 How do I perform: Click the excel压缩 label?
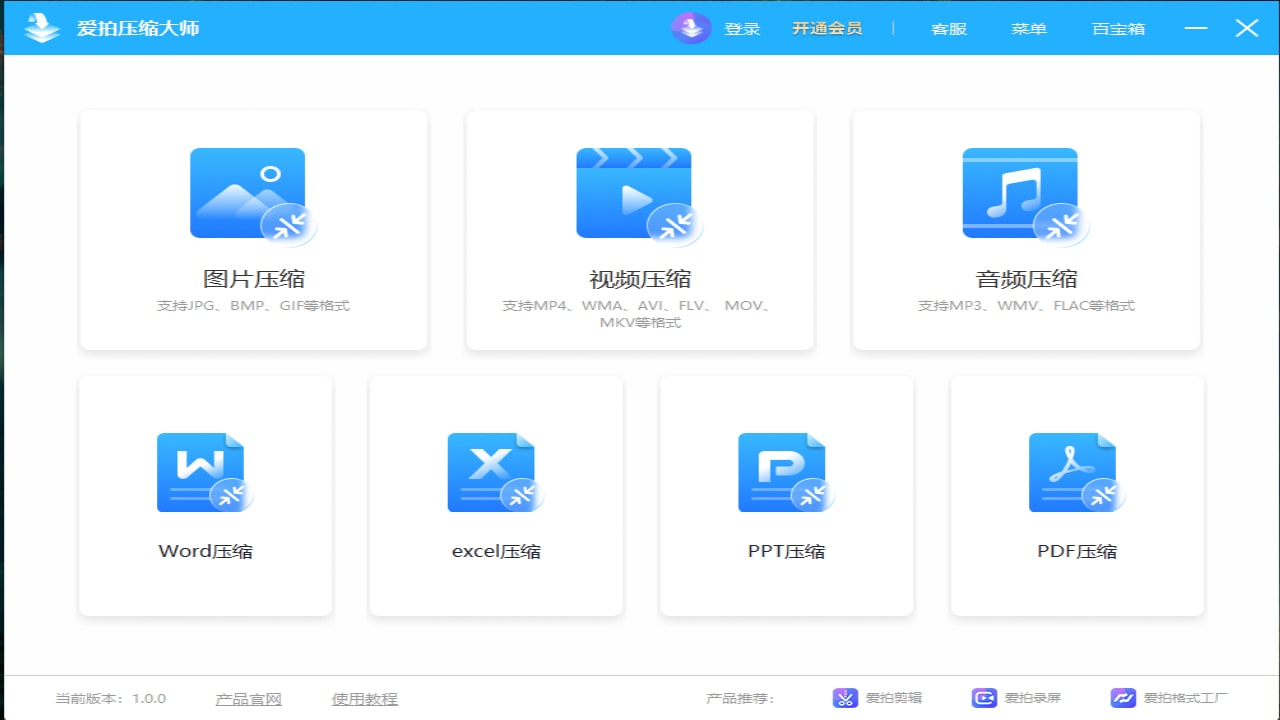tap(496, 551)
